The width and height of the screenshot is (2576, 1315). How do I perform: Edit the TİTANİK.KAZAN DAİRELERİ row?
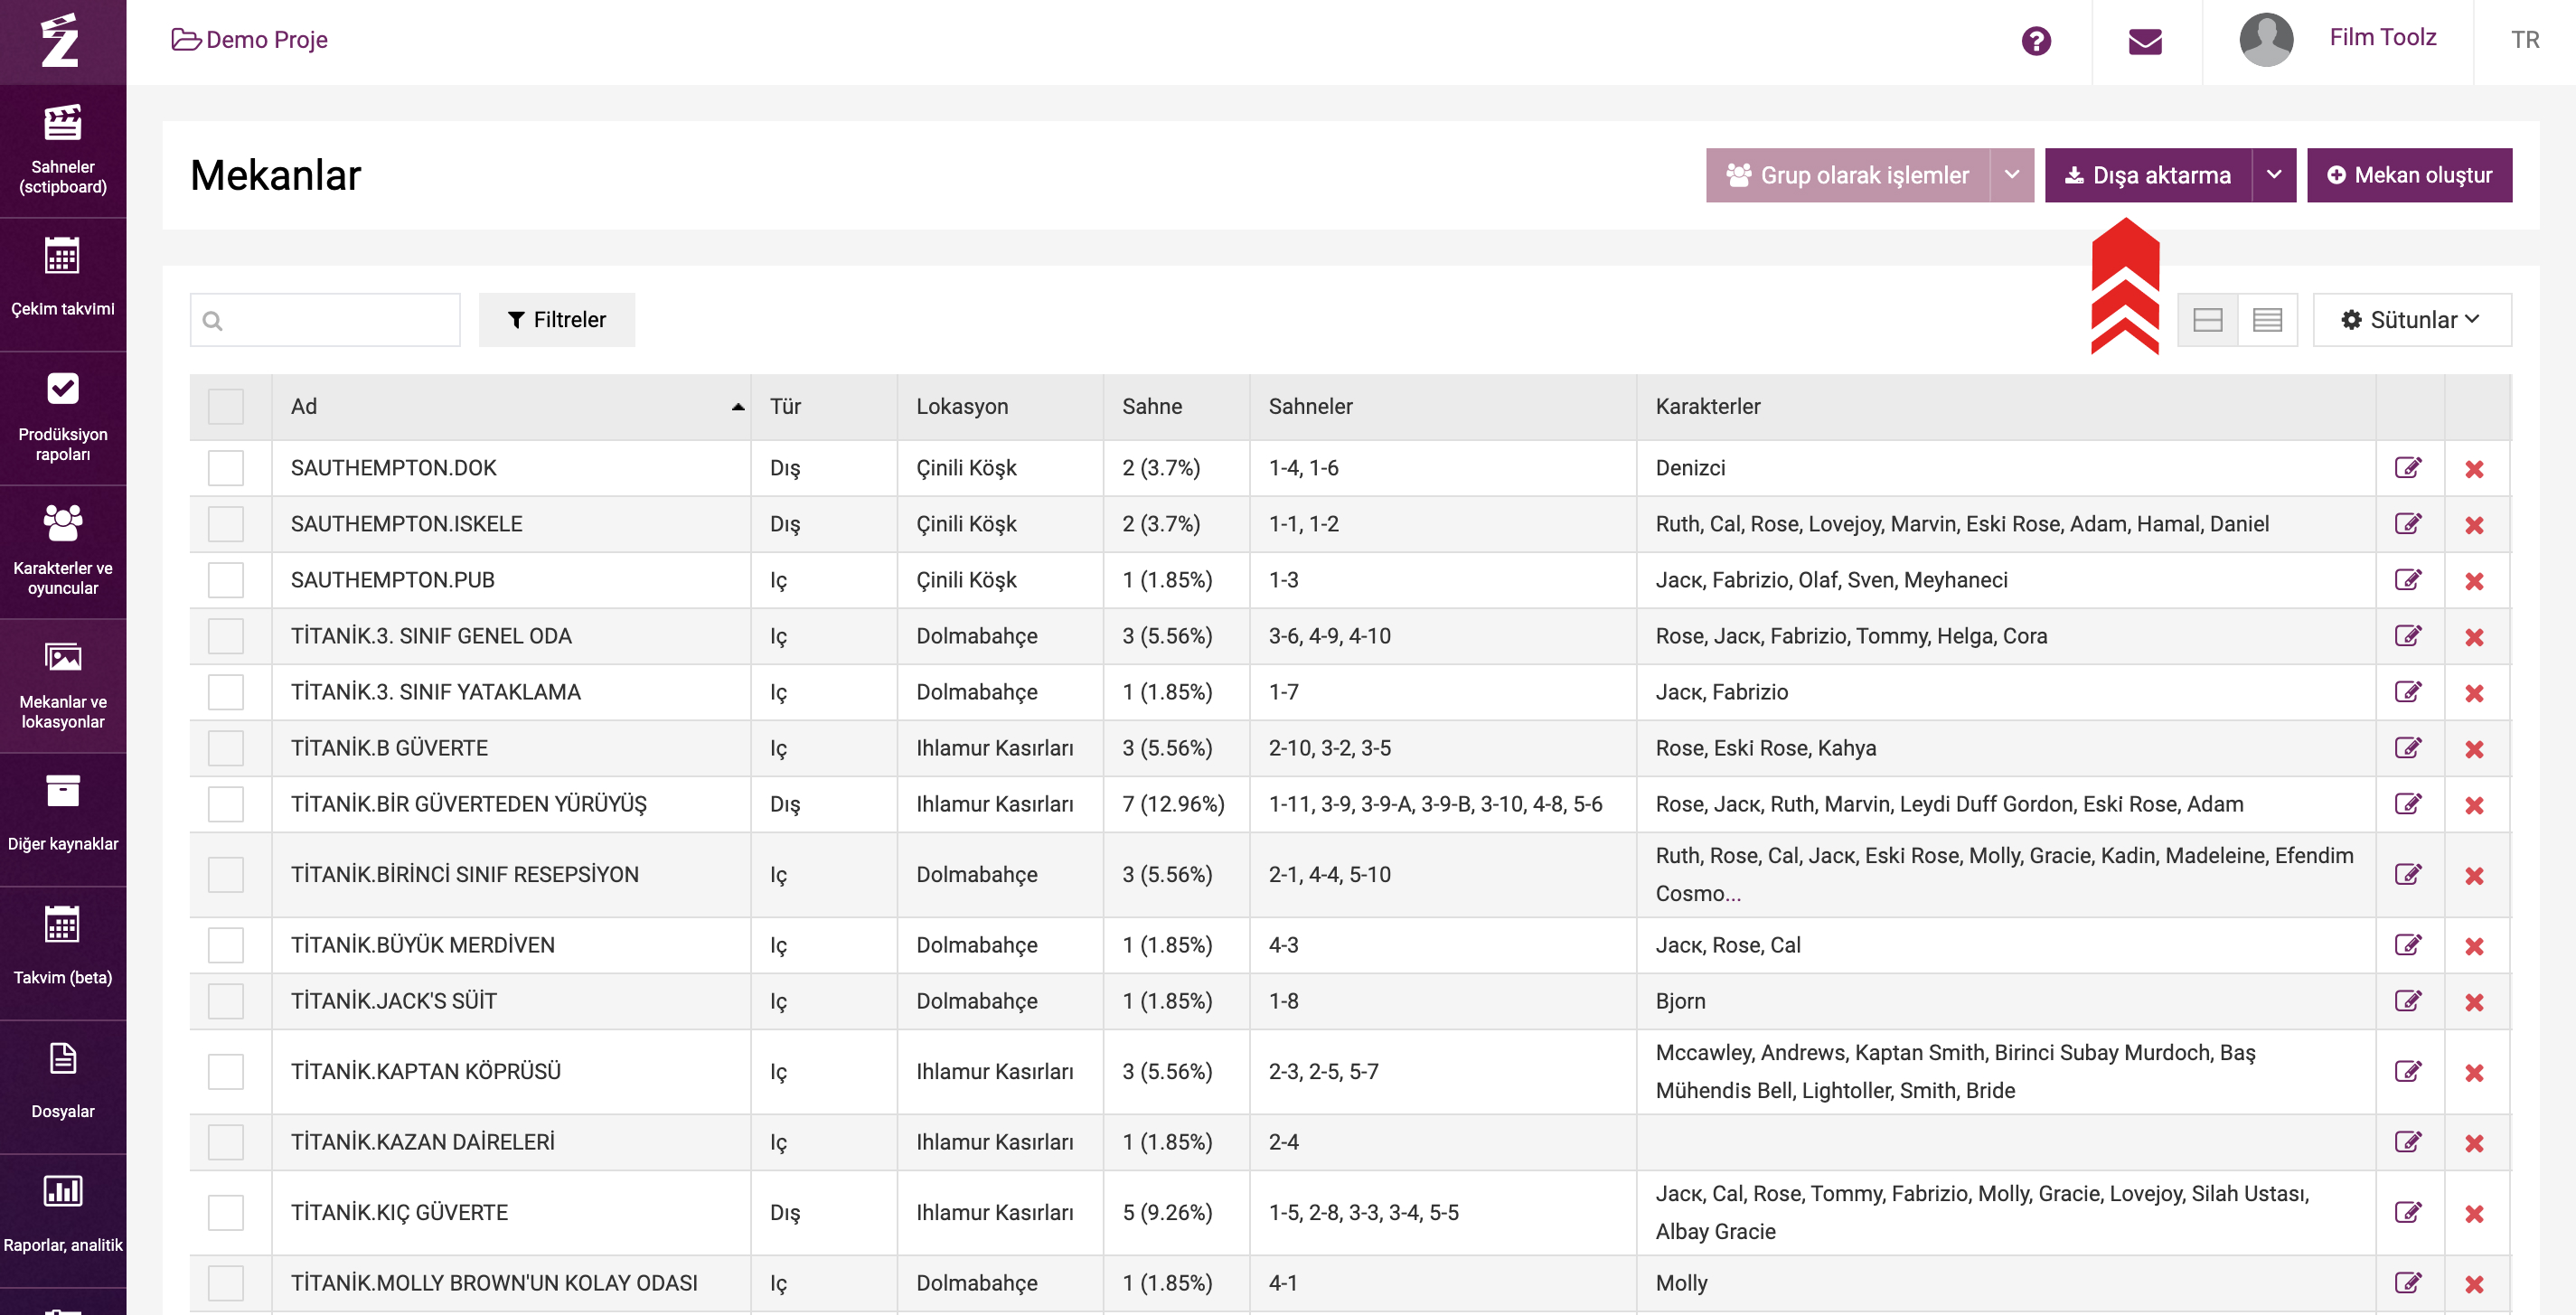pyautogui.click(x=2408, y=1142)
